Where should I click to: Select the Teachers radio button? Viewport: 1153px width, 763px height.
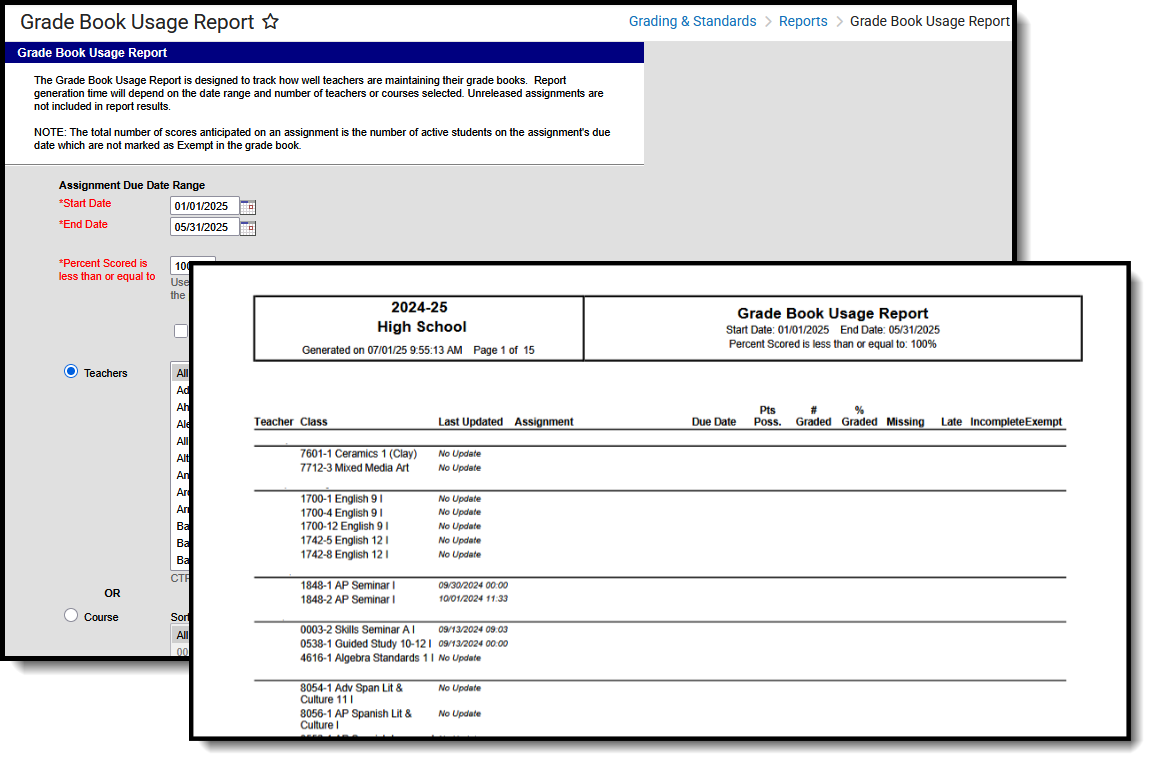[x=71, y=371]
